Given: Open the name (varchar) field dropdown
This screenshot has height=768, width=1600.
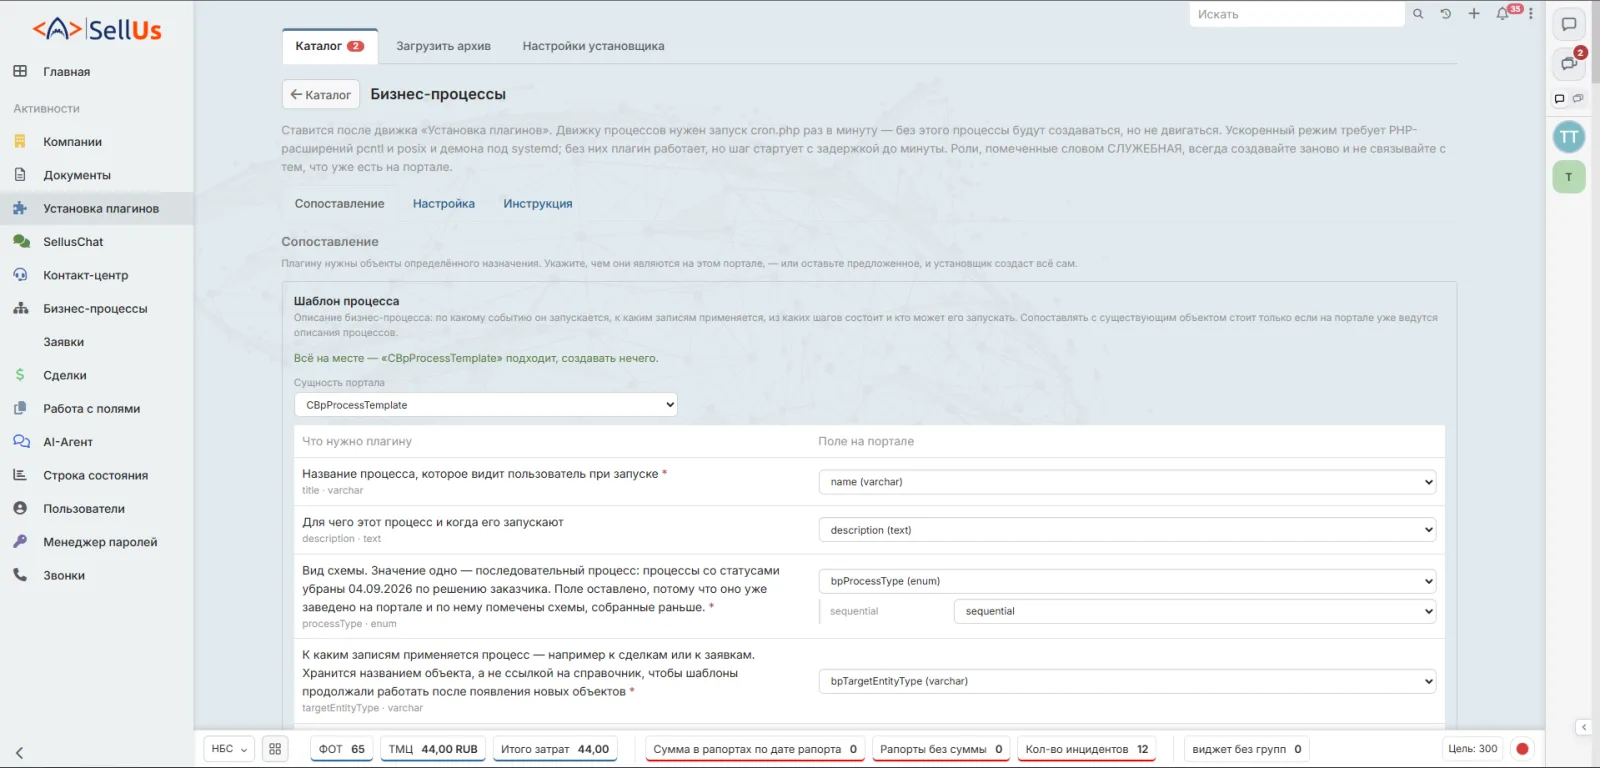Looking at the screenshot, I should click(x=1127, y=482).
